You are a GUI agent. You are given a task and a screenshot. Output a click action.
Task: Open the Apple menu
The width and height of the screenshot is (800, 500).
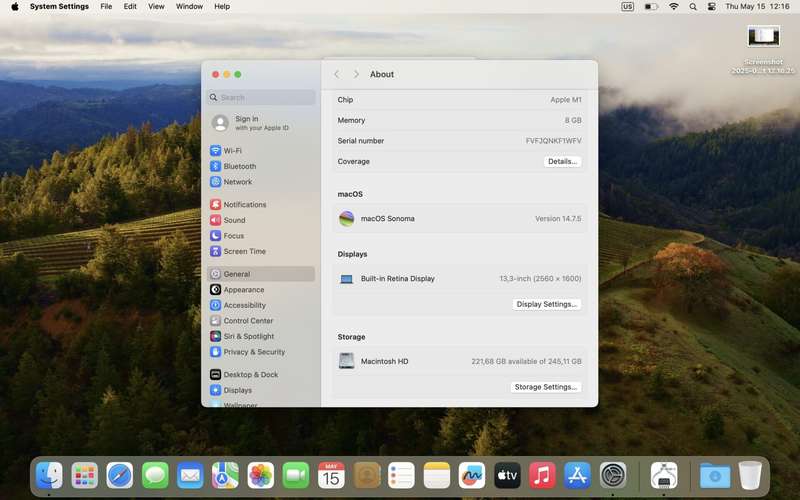15,7
